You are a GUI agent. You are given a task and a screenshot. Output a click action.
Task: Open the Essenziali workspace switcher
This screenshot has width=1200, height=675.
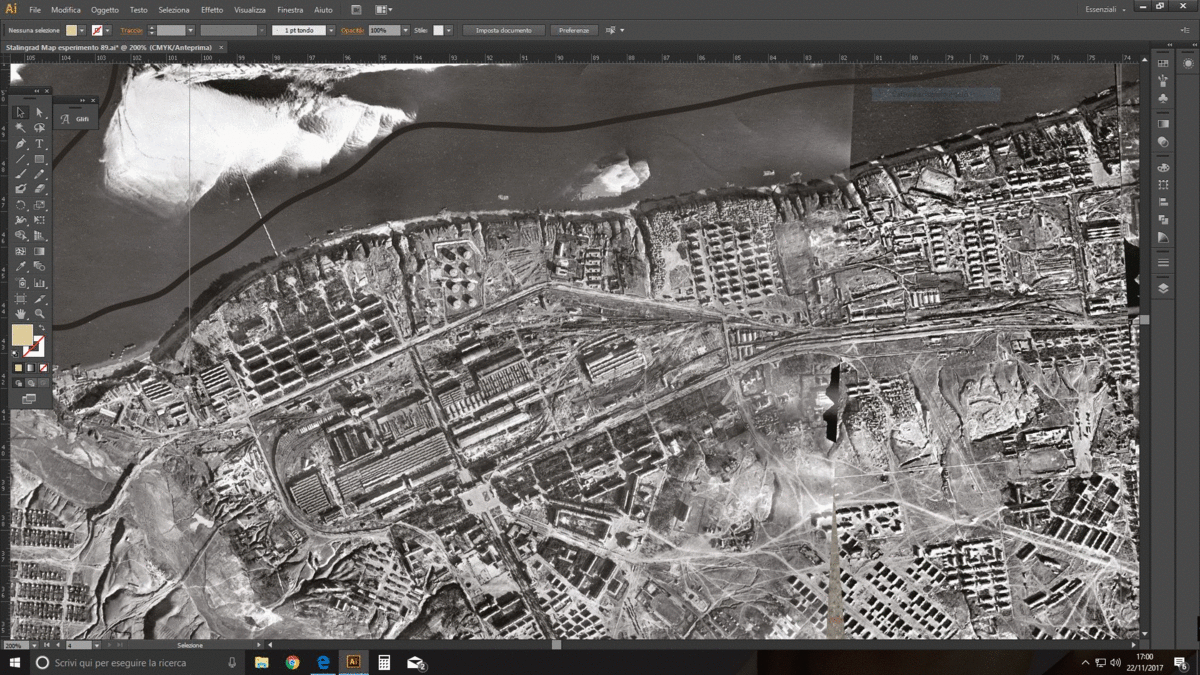pos(1105,9)
